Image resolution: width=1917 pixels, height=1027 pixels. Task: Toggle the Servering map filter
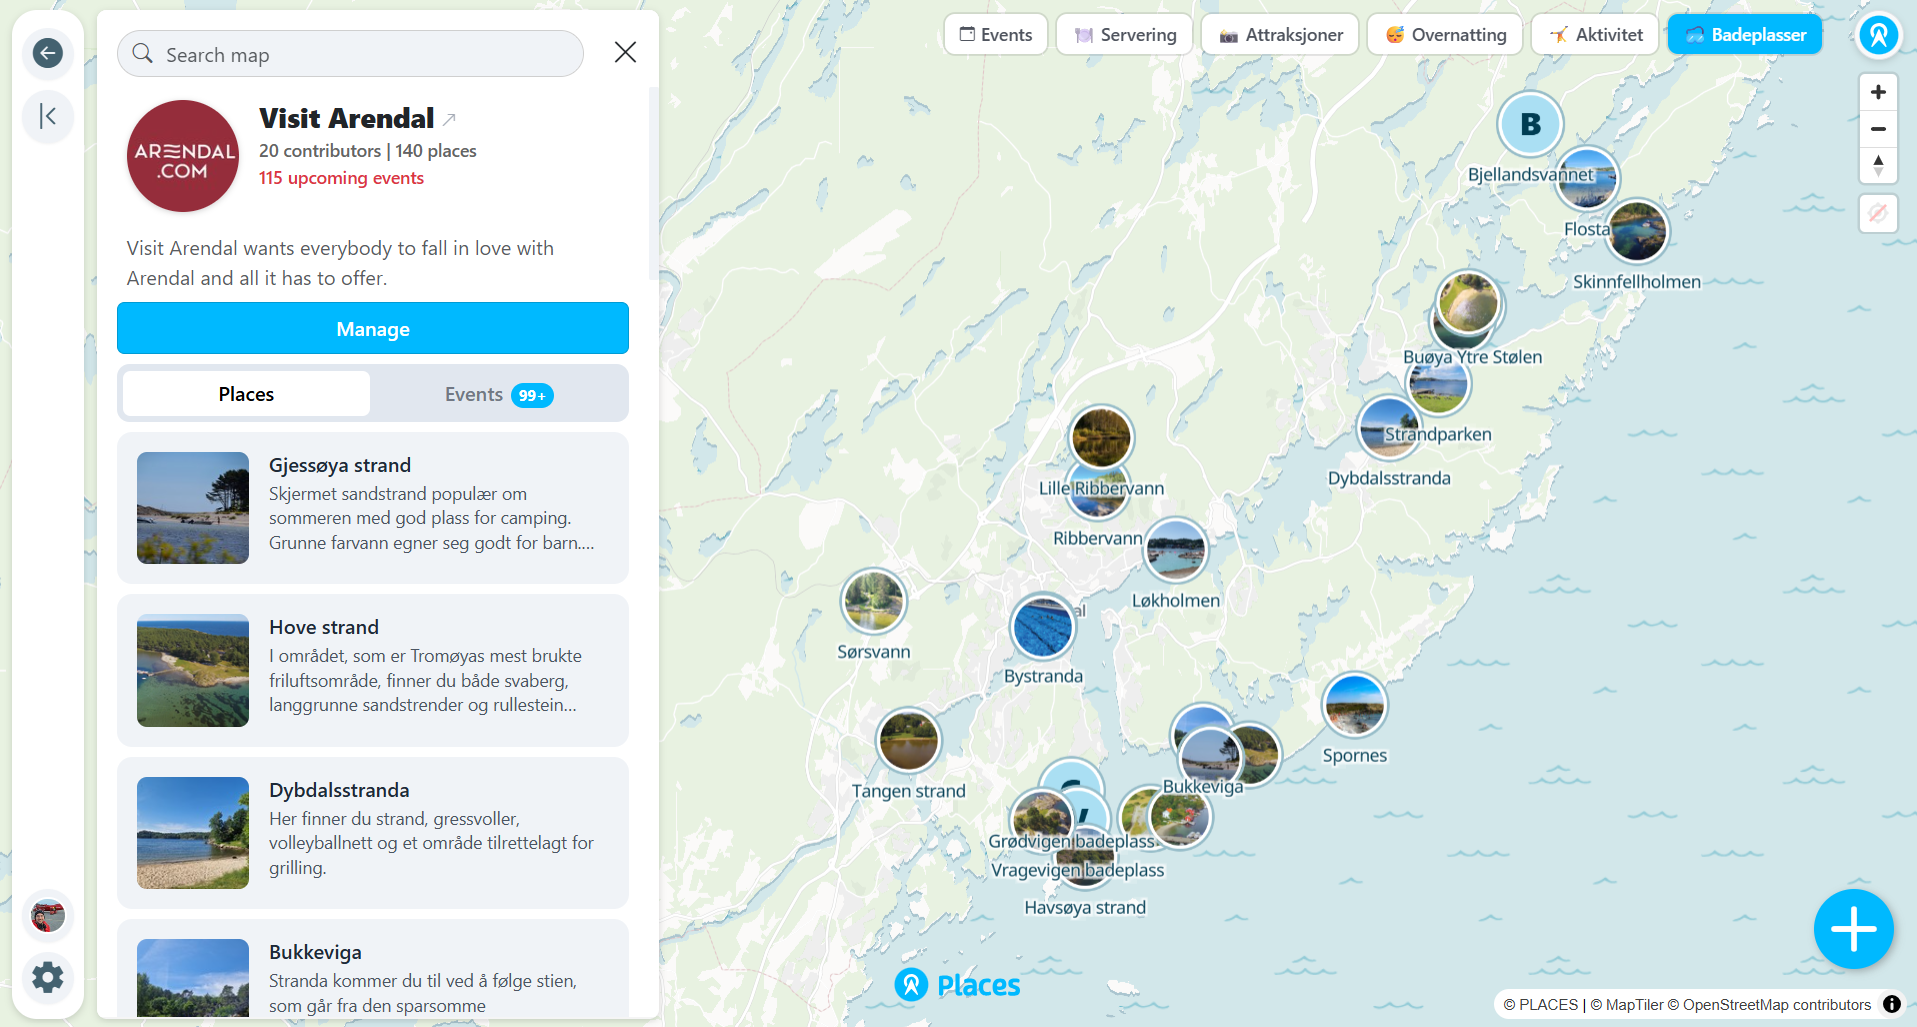click(1125, 35)
